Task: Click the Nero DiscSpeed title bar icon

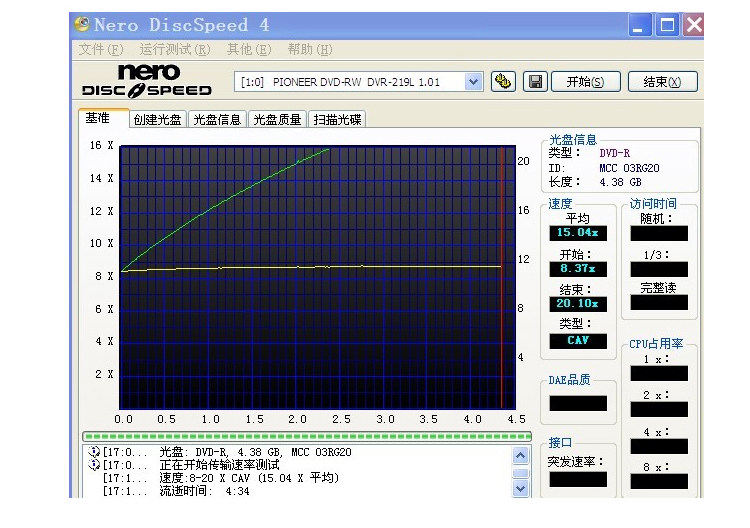Action: (x=82, y=24)
